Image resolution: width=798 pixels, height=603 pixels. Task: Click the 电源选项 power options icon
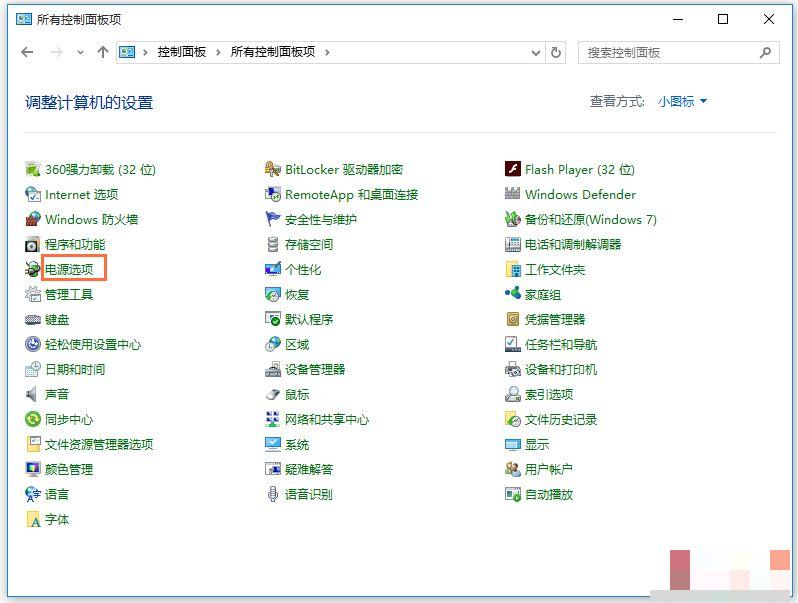point(33,269)
